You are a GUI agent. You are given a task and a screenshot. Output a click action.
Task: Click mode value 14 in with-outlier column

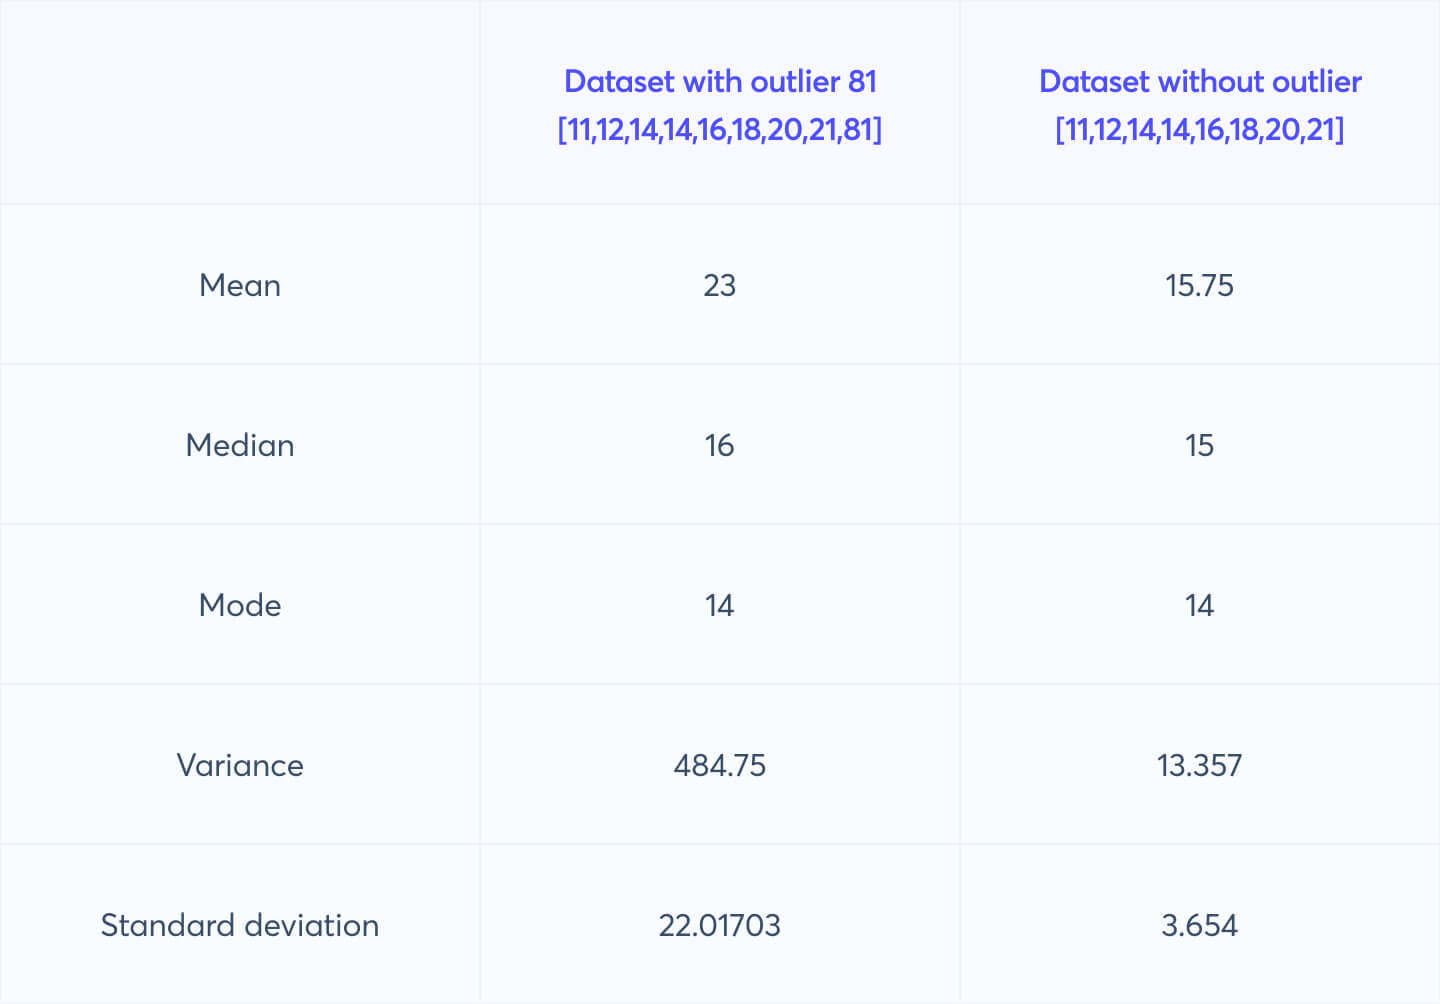[x=720, y=605]
